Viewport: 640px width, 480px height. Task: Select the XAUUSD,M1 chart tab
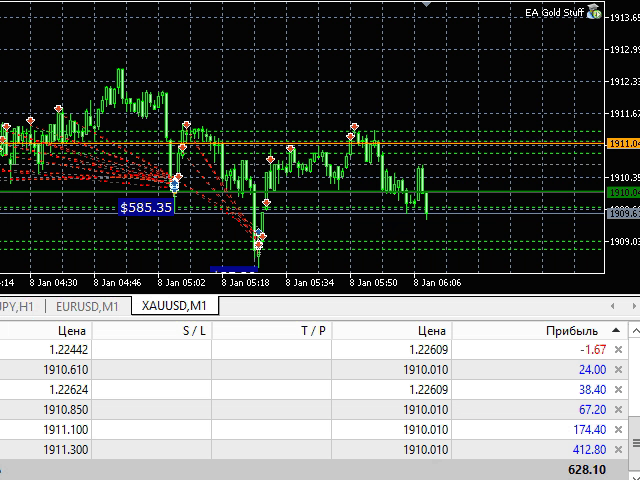[173, 306]
